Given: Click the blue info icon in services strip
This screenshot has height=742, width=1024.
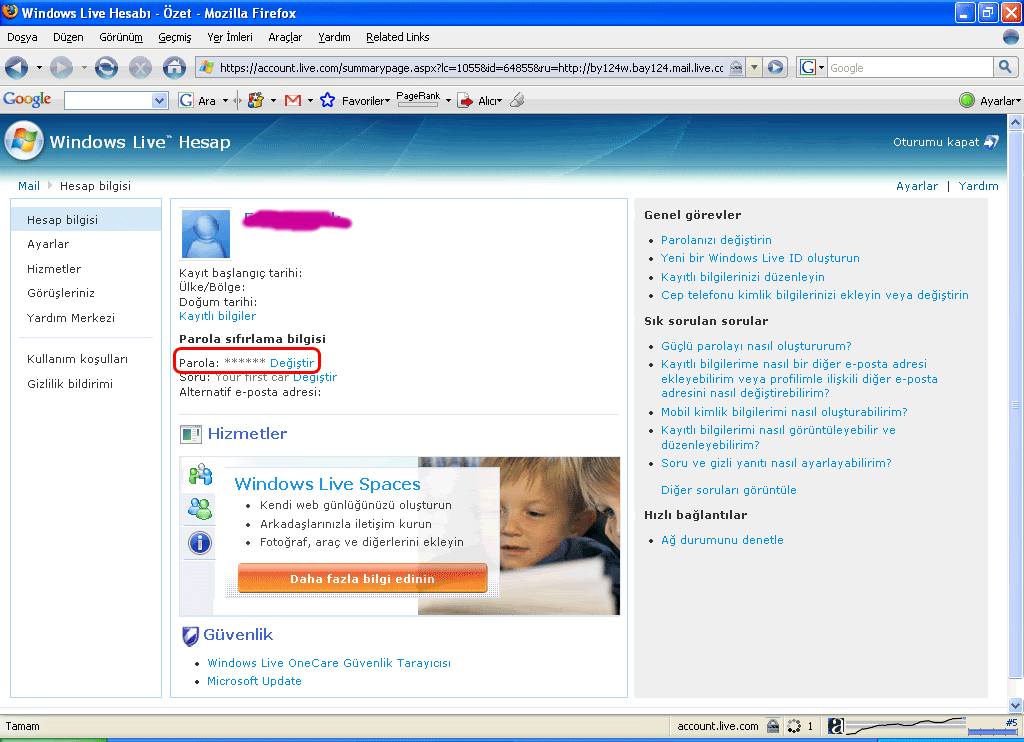Looking at the screenshot, I should coord(200,543).
